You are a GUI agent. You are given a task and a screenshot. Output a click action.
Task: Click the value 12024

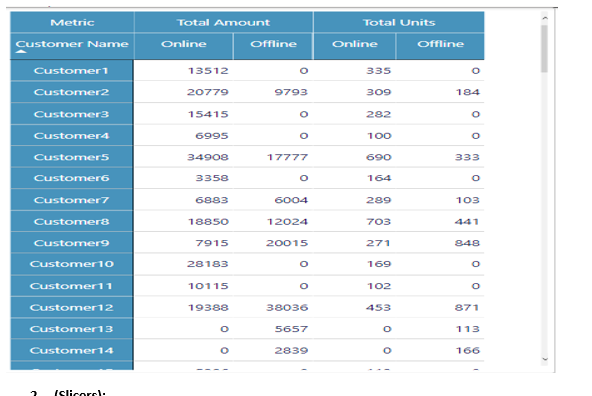tap(287, 221)
